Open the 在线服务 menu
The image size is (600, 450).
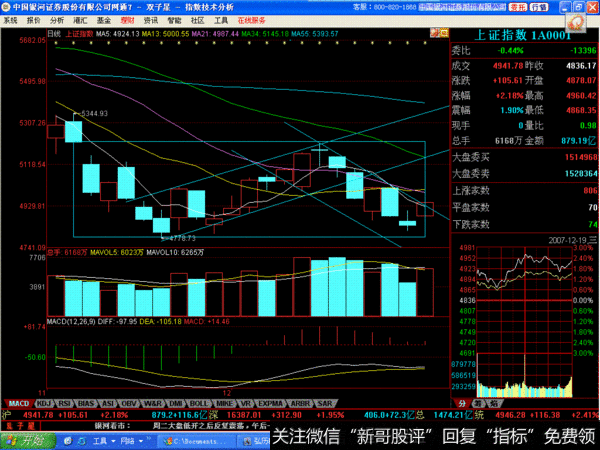[x=251, y=20]
